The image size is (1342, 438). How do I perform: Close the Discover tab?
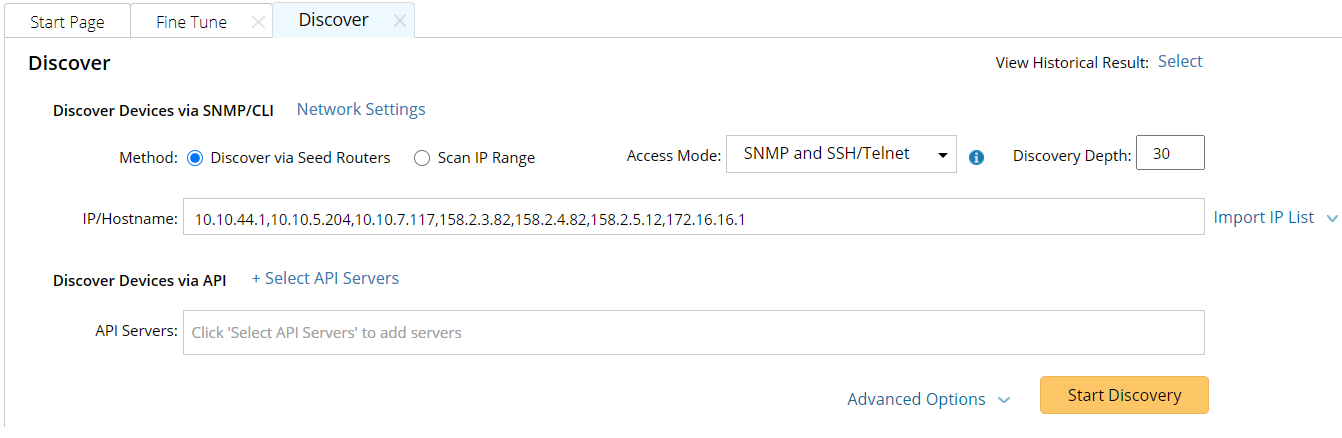coord(399,21)
